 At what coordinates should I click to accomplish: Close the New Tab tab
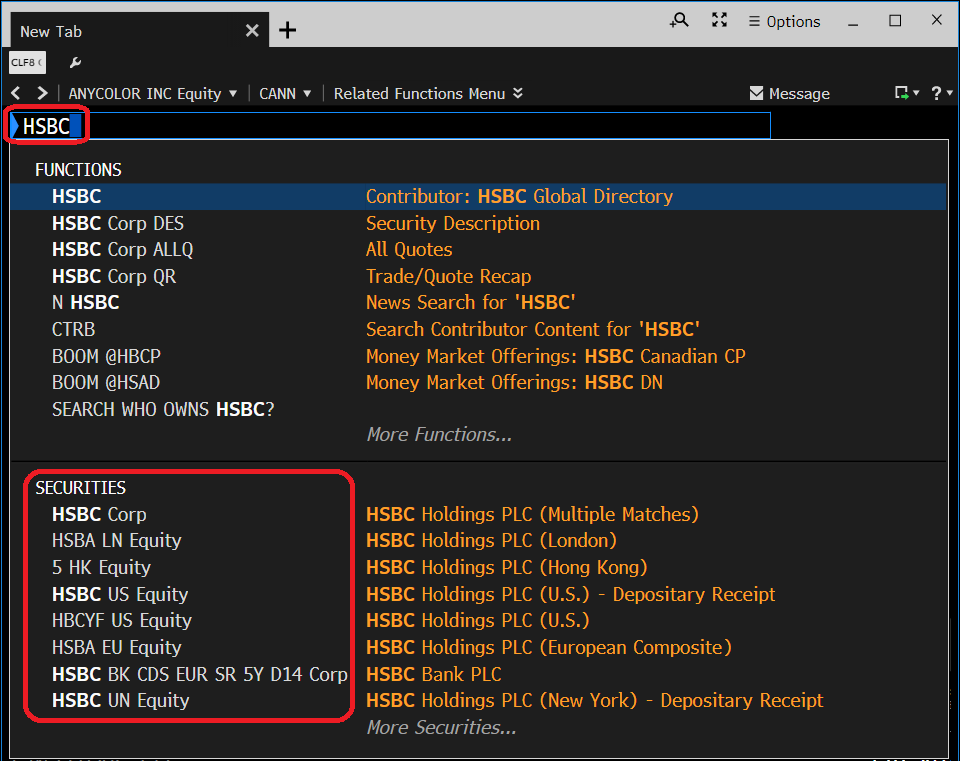[252, 31]
